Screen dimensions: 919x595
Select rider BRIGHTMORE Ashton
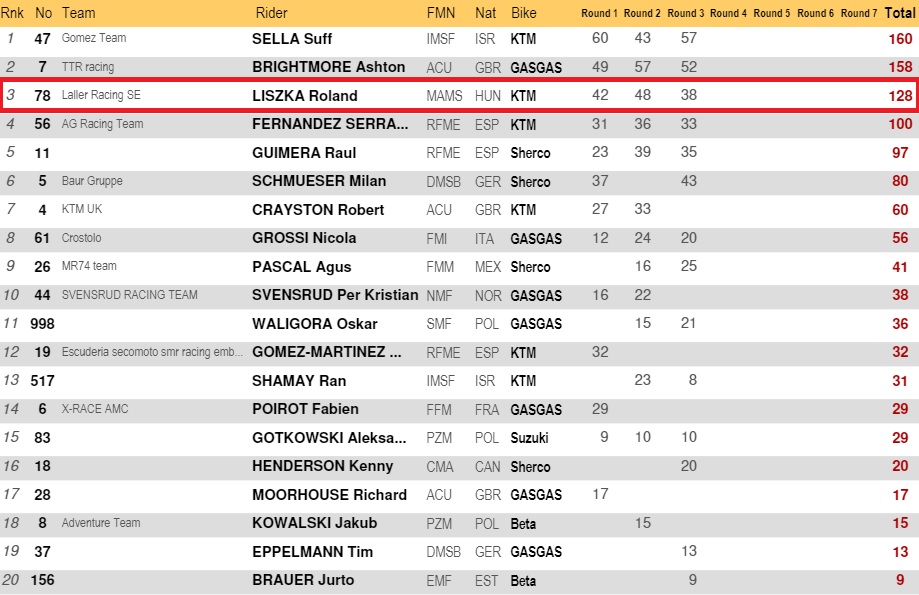tap(328, 67)
